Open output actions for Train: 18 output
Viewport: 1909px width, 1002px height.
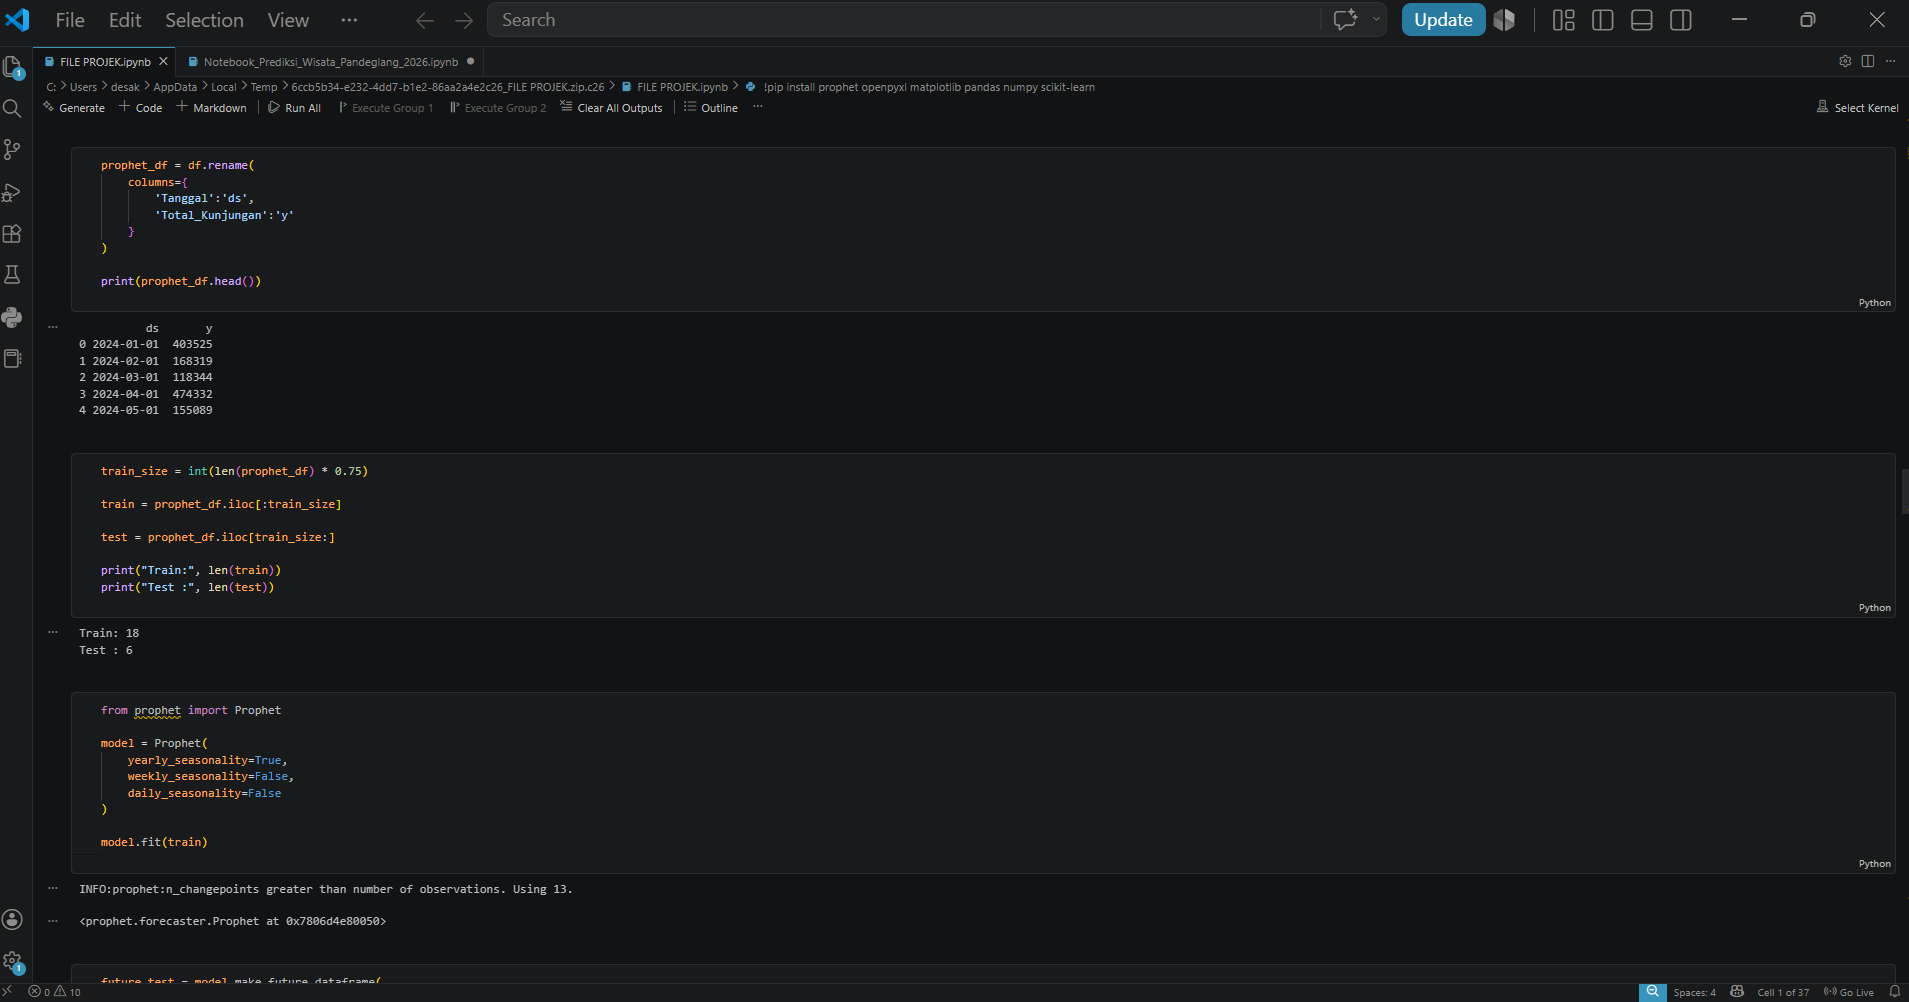click(x=53, y=632)
